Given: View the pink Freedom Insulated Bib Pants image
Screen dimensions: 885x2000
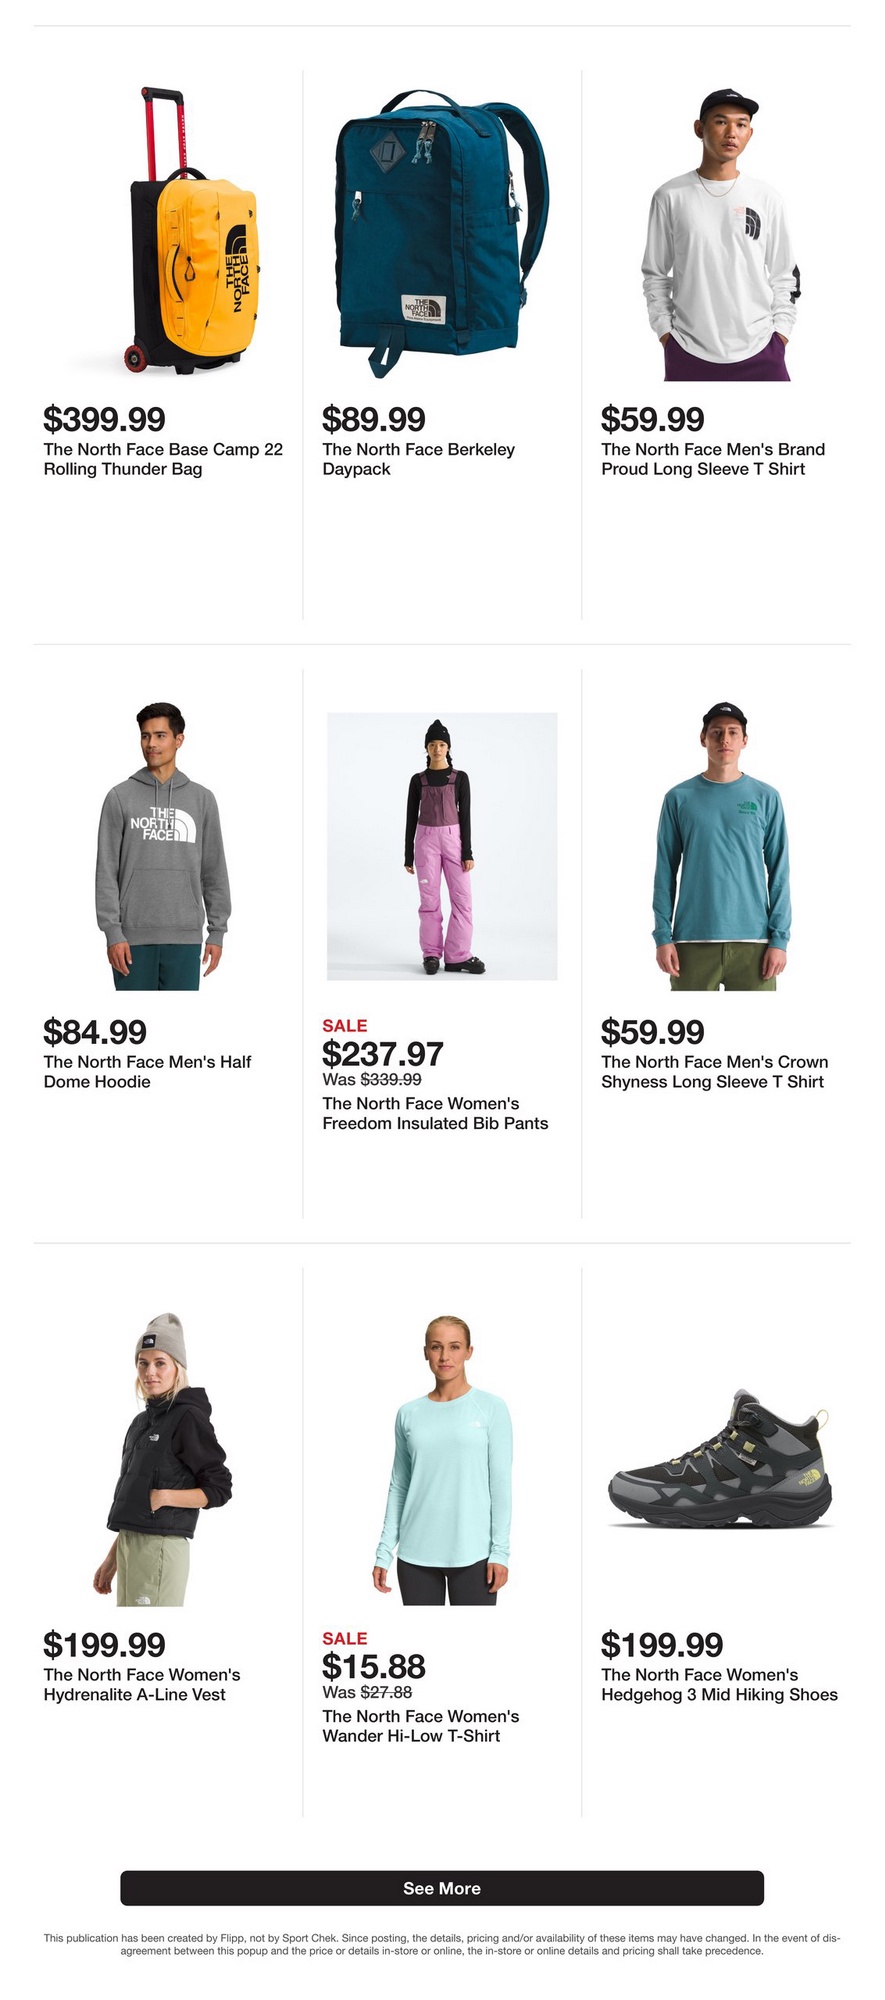Looking at the screenshot, I should [442, 846].
